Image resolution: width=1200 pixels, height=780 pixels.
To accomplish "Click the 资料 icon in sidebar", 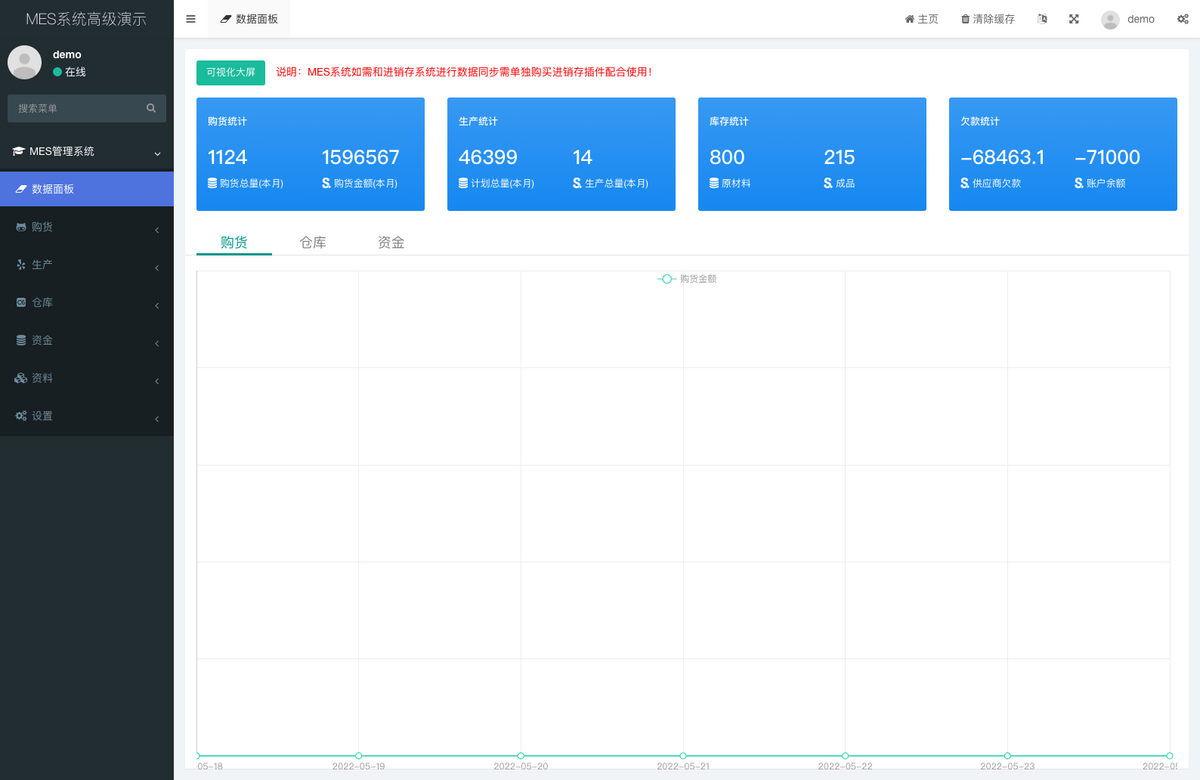I will [21, 379].
